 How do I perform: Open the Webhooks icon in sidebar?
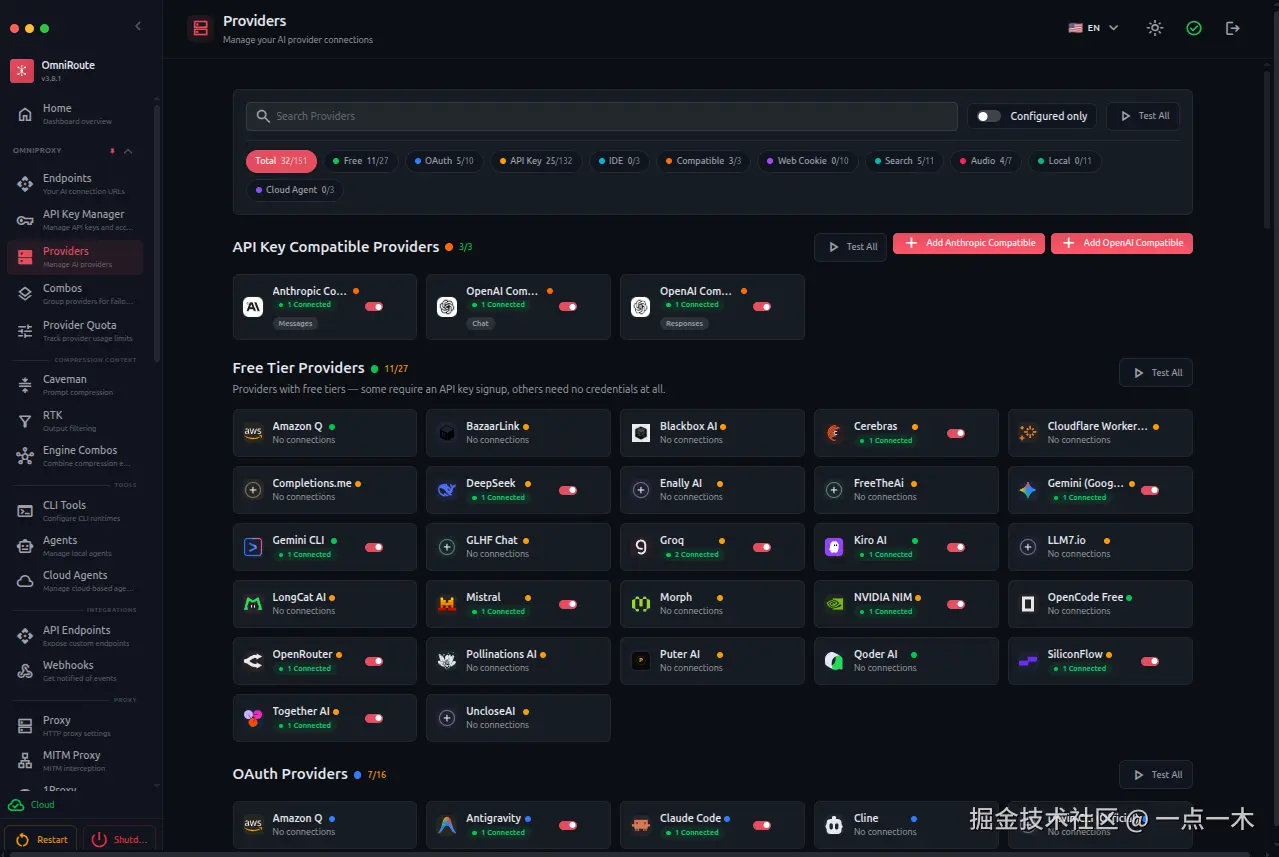point(25,671)
